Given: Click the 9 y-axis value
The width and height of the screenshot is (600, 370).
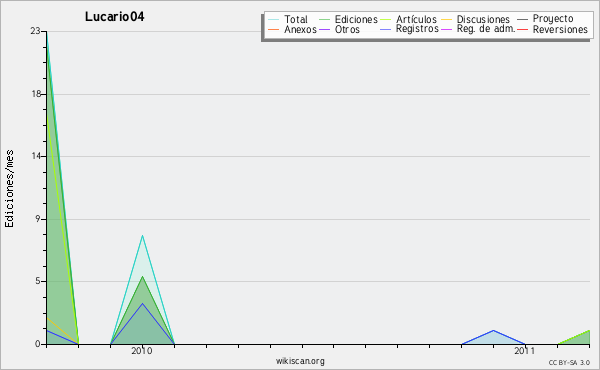Looking at the screenshot, I should pyautogui.click(x=38, y=219).
